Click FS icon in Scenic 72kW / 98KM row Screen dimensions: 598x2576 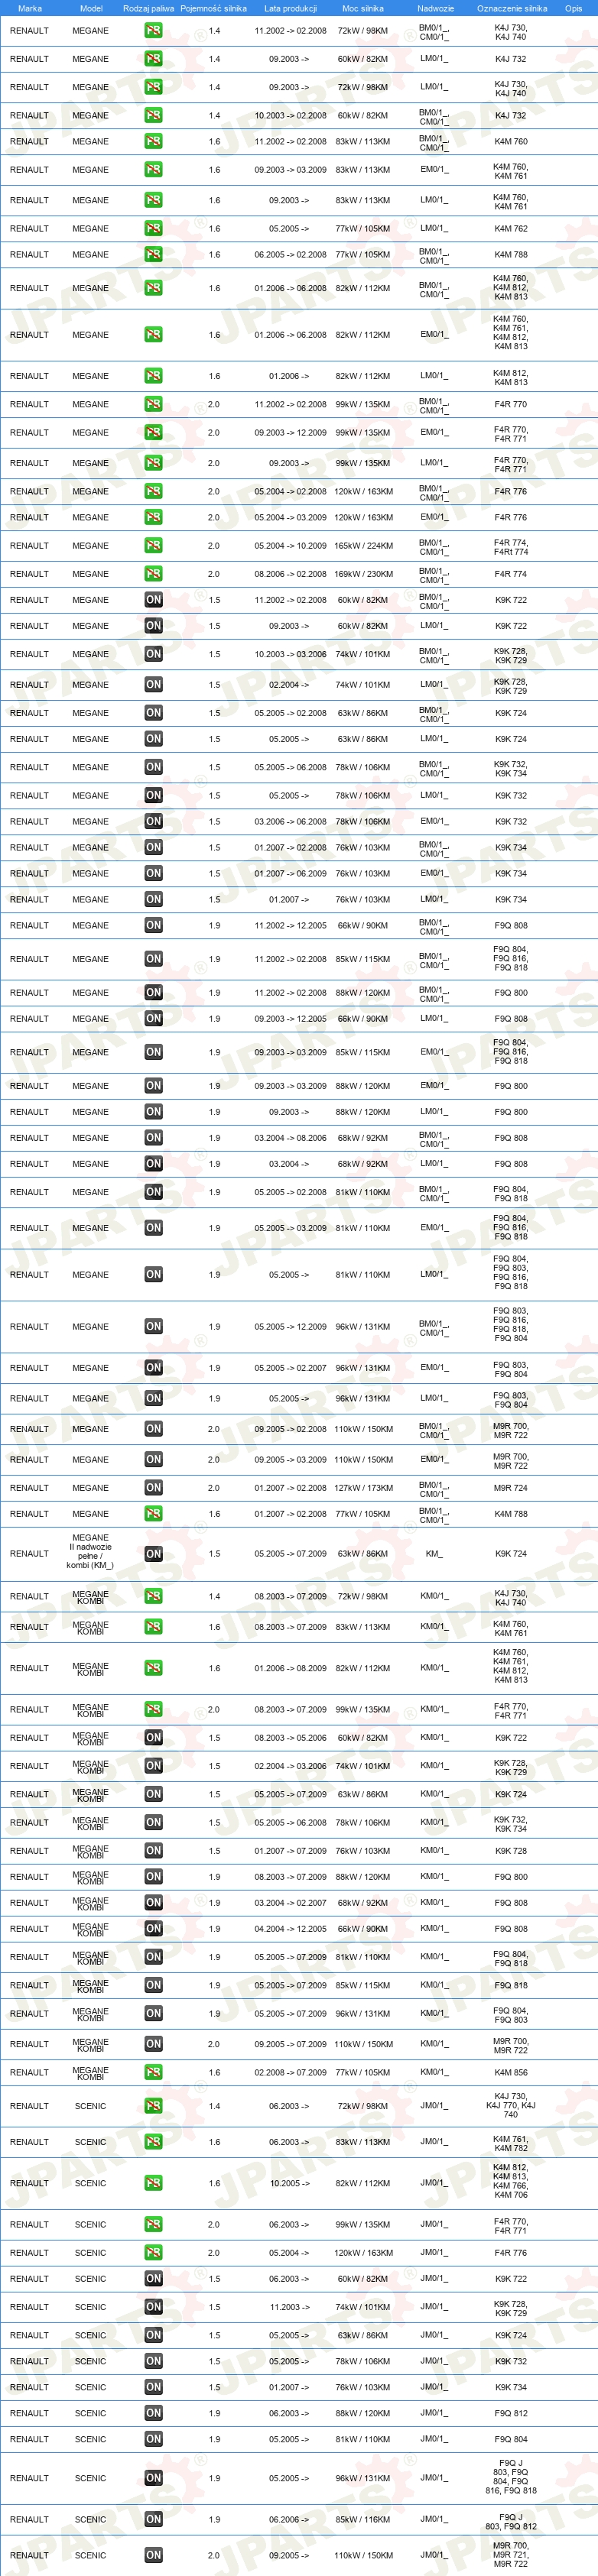153,2105
